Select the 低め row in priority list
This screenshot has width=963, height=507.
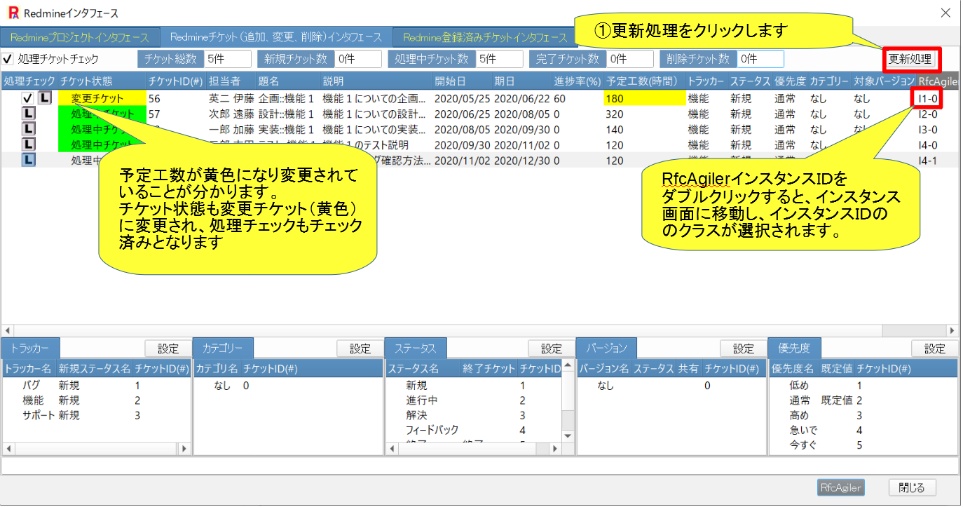click(x=864, y=385)
